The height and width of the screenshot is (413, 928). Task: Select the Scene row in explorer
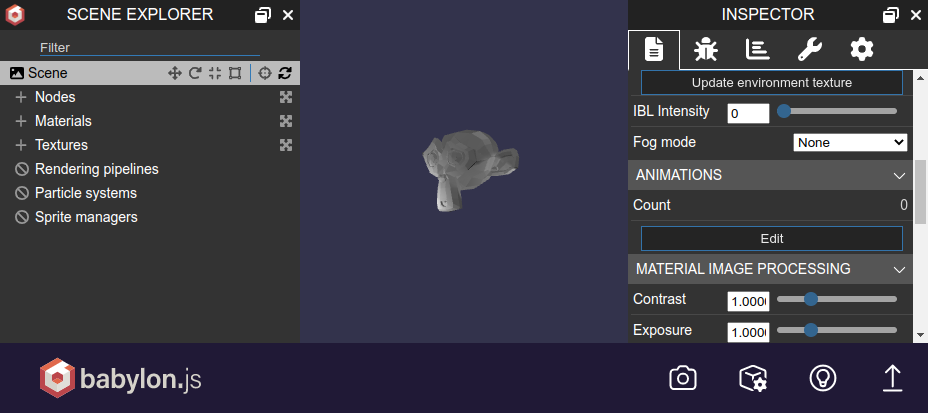point(150,73)
